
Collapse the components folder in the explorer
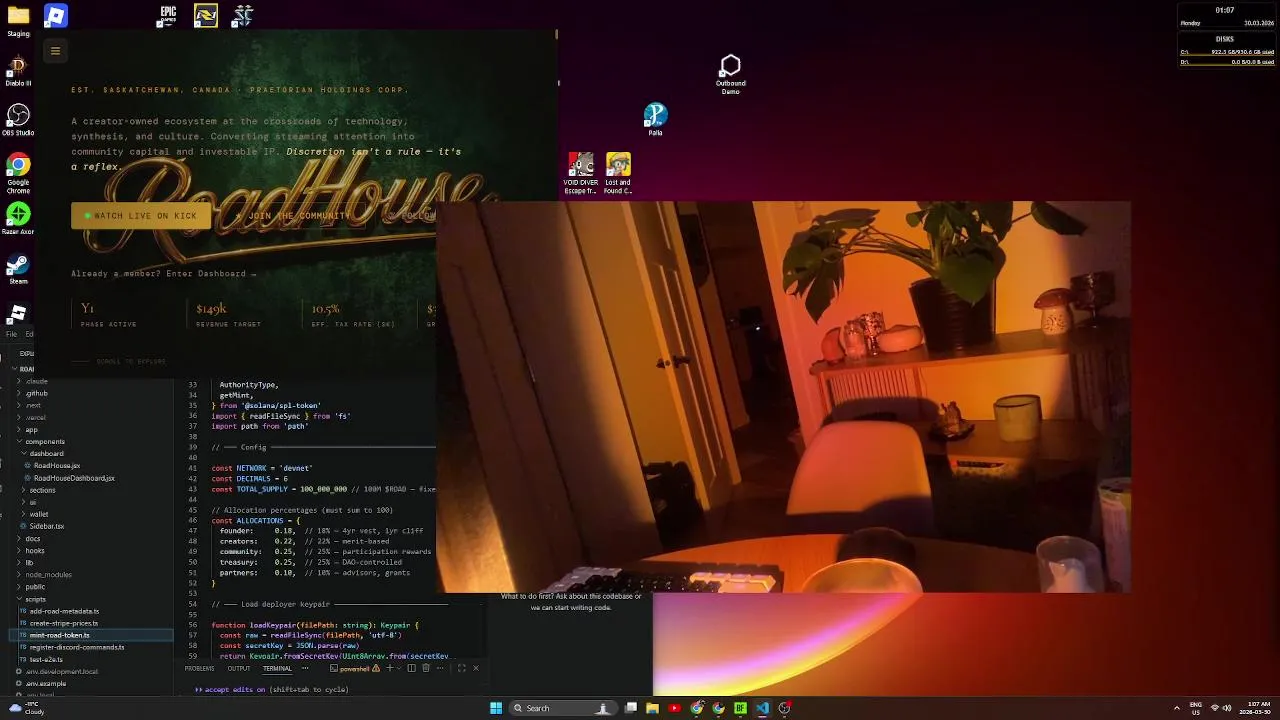click(44, 441)
